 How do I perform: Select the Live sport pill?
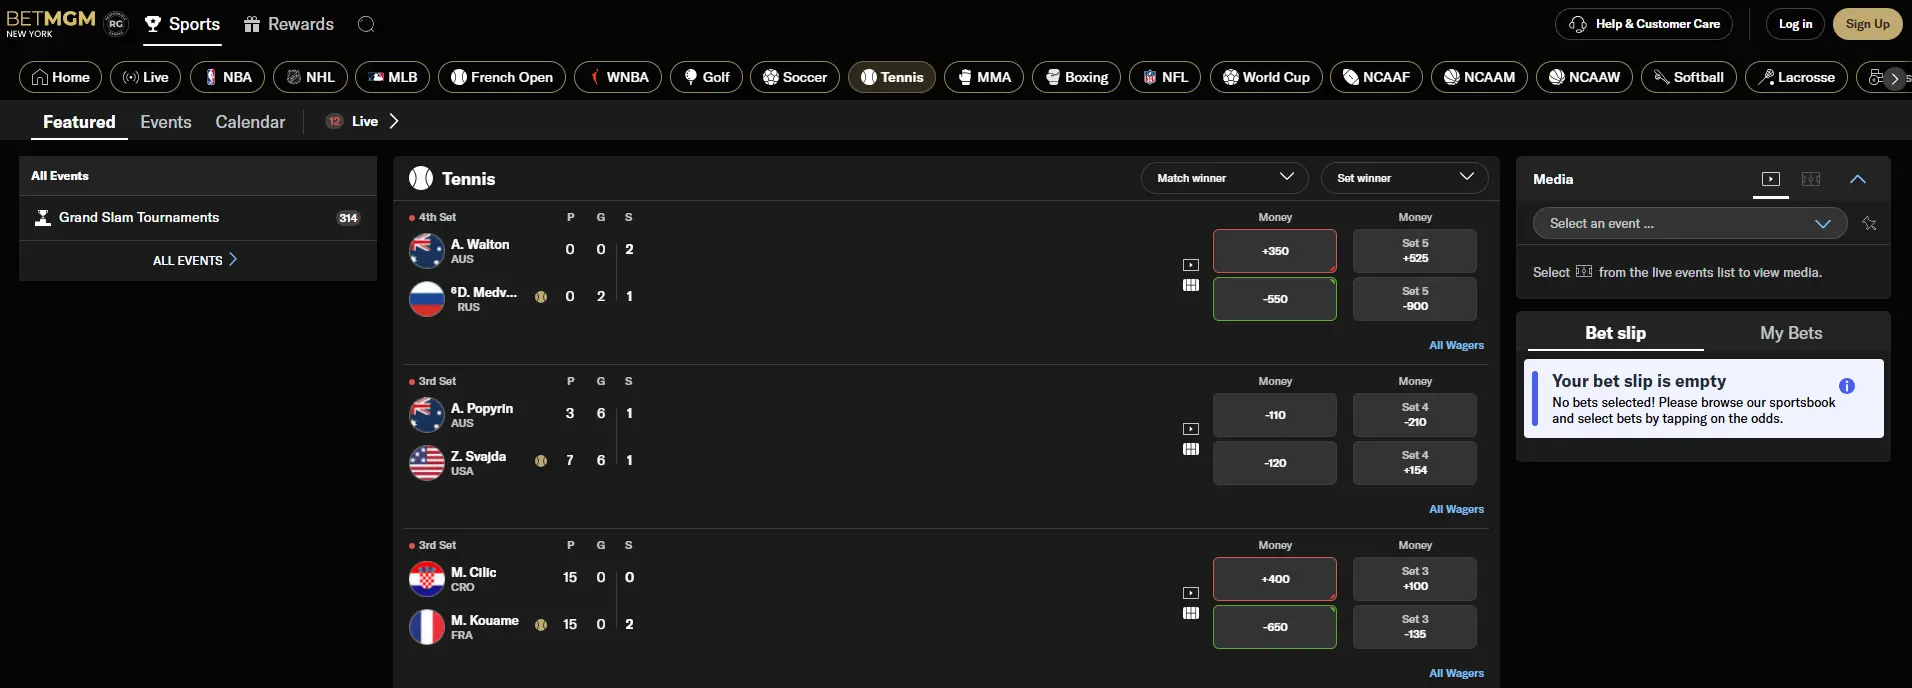[146, 77]
